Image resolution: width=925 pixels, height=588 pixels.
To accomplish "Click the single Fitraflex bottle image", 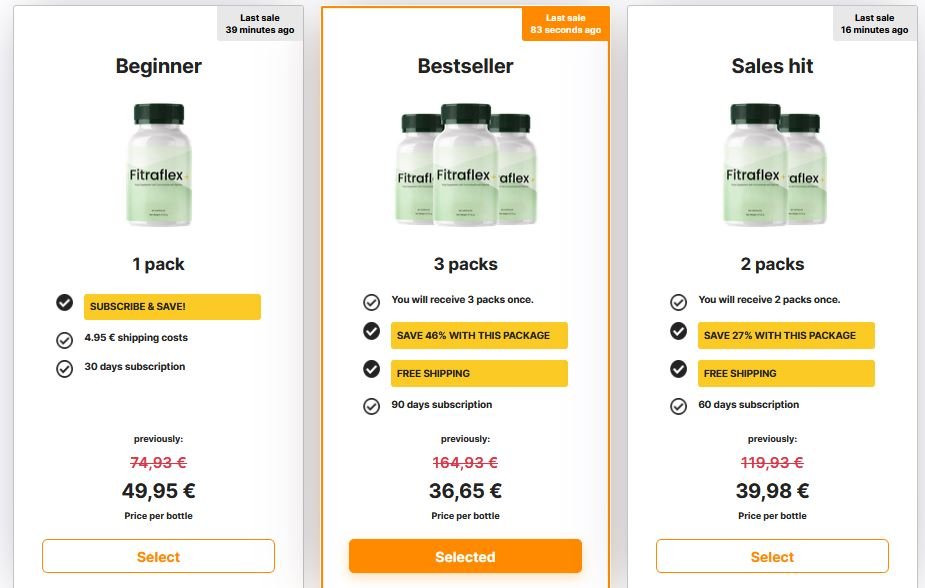I will click(159, 165).
